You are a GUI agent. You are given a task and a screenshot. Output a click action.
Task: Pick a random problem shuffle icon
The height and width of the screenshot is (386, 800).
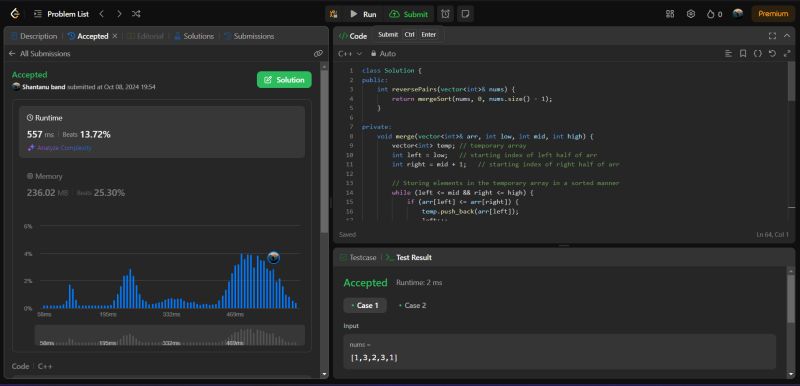(x=136, y=14)
